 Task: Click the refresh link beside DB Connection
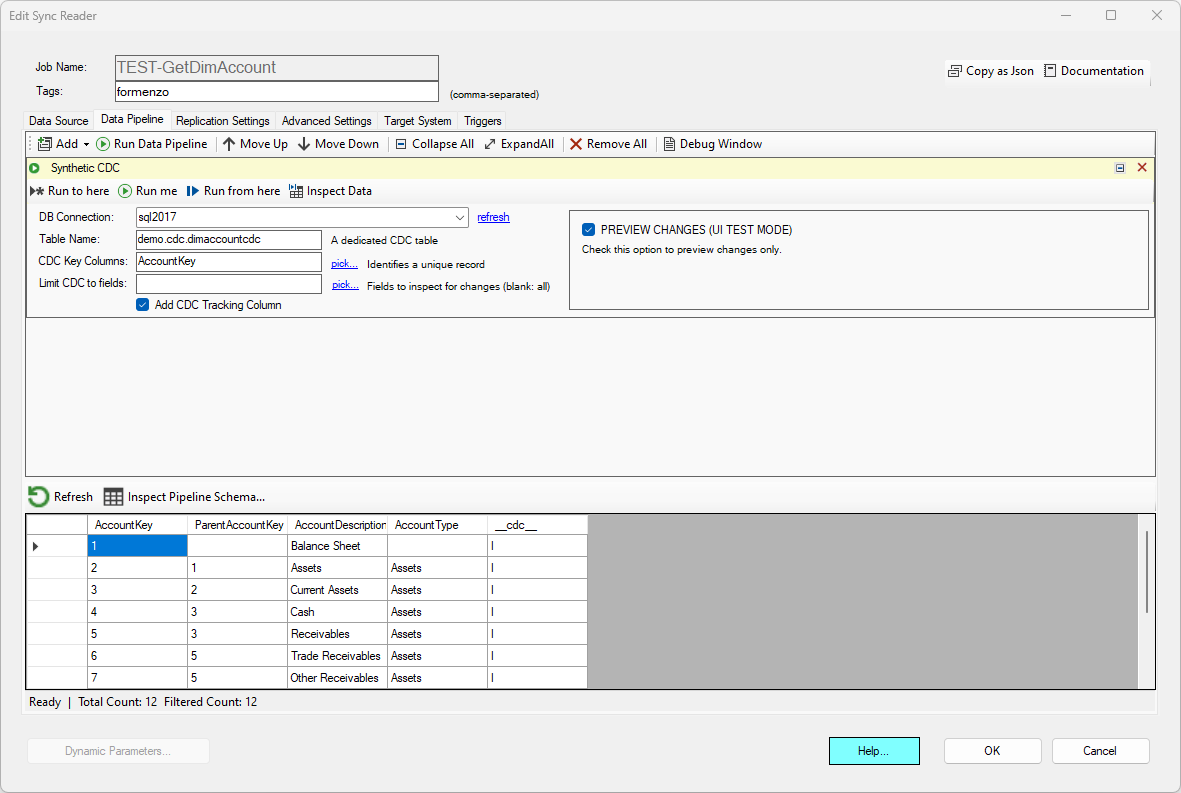[493, 218]
